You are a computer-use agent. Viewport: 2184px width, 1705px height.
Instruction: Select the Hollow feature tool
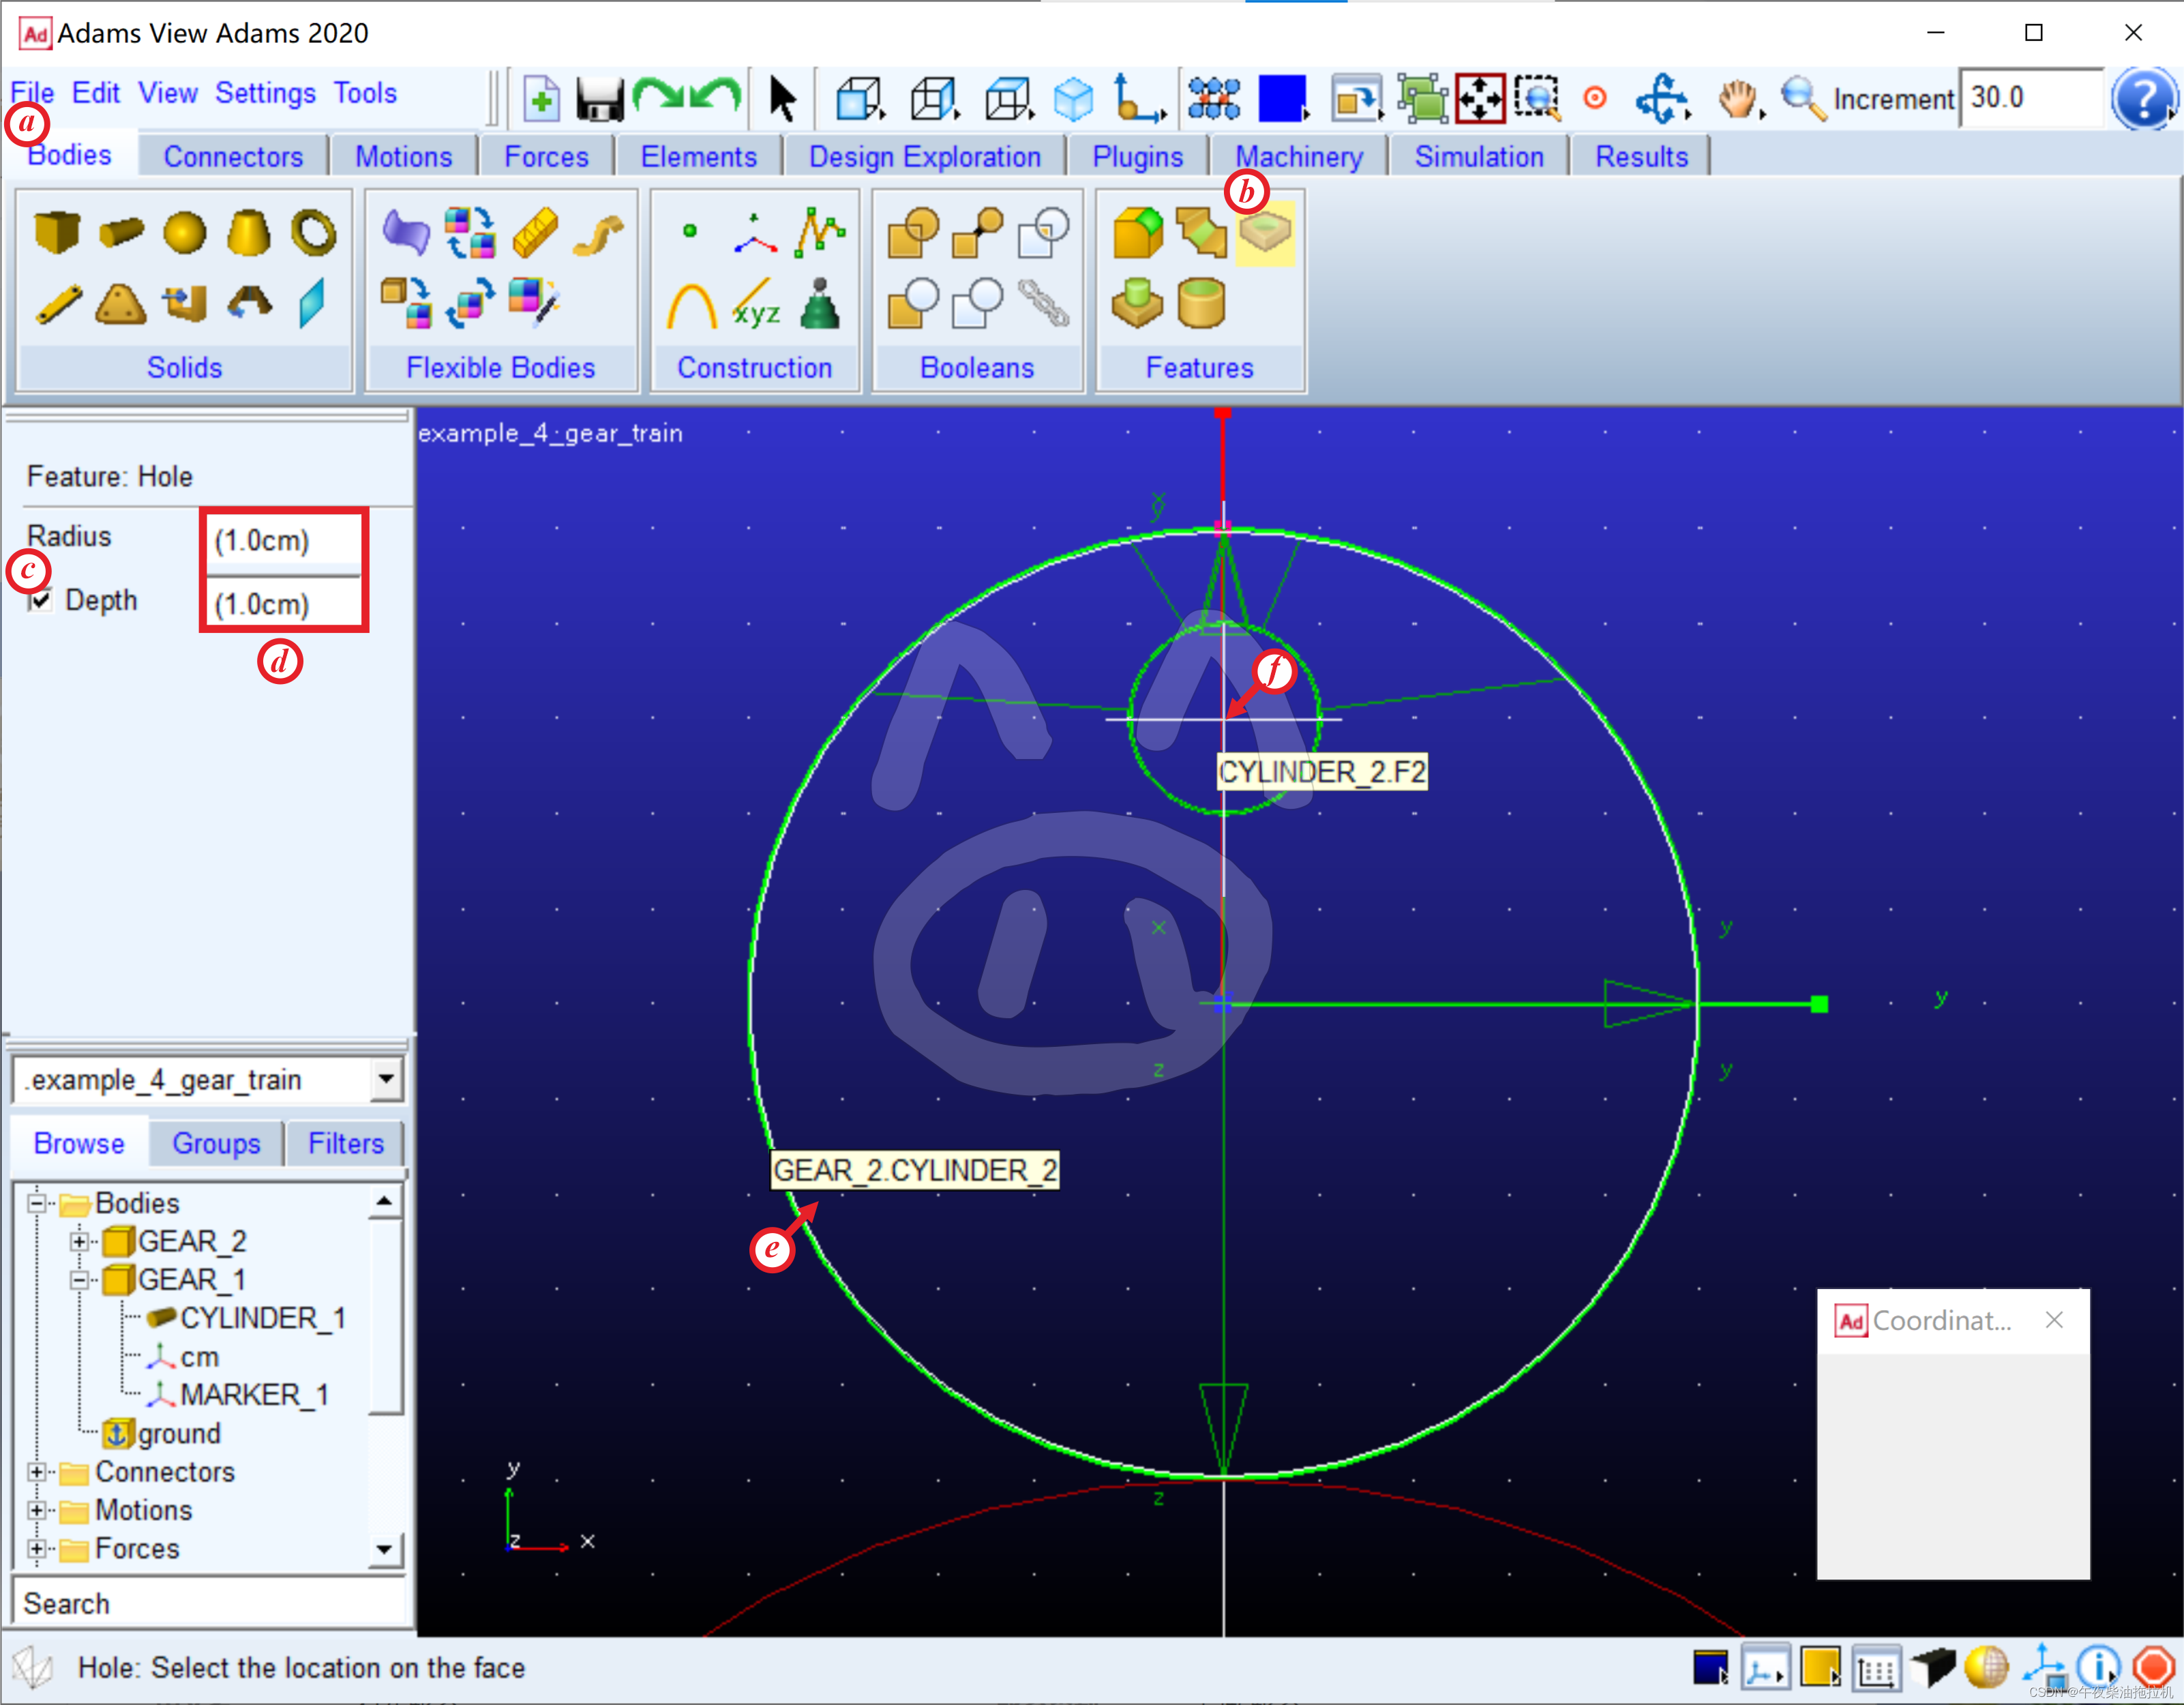(x=1201, y=304)
